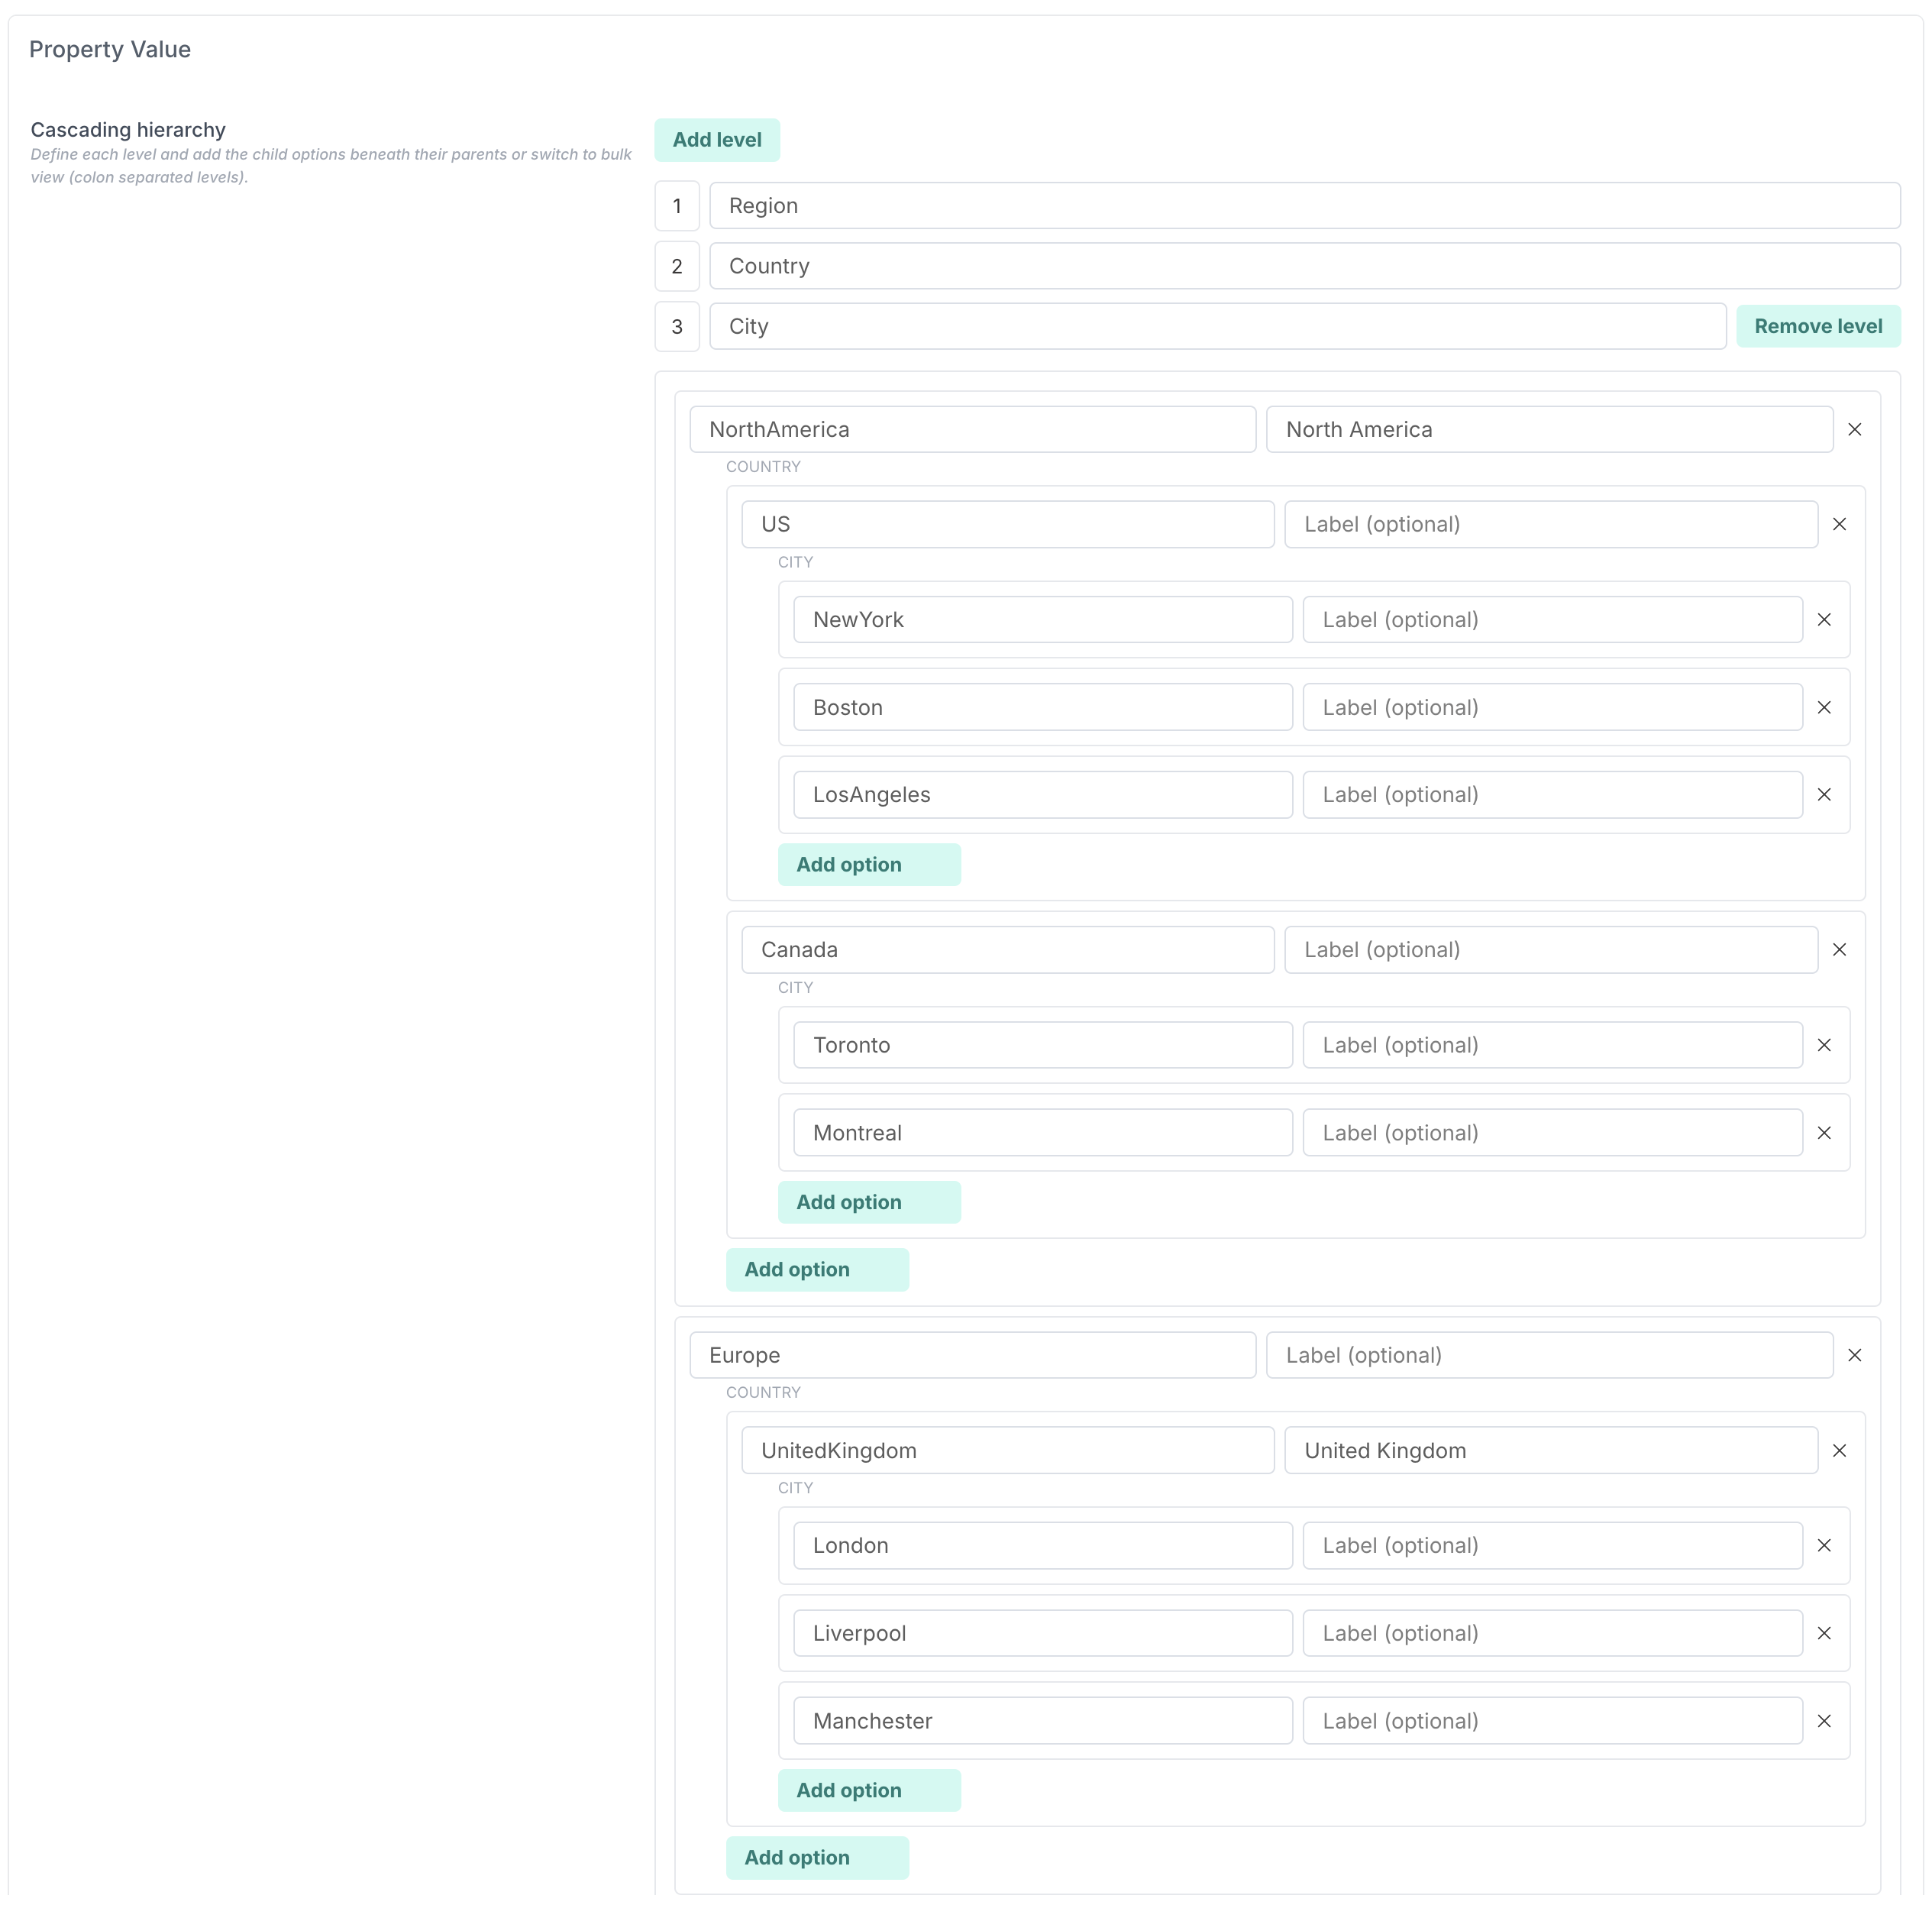Add a city option under Canada
This screenshot has width=1932, height=1905.
pos(868,1202)
